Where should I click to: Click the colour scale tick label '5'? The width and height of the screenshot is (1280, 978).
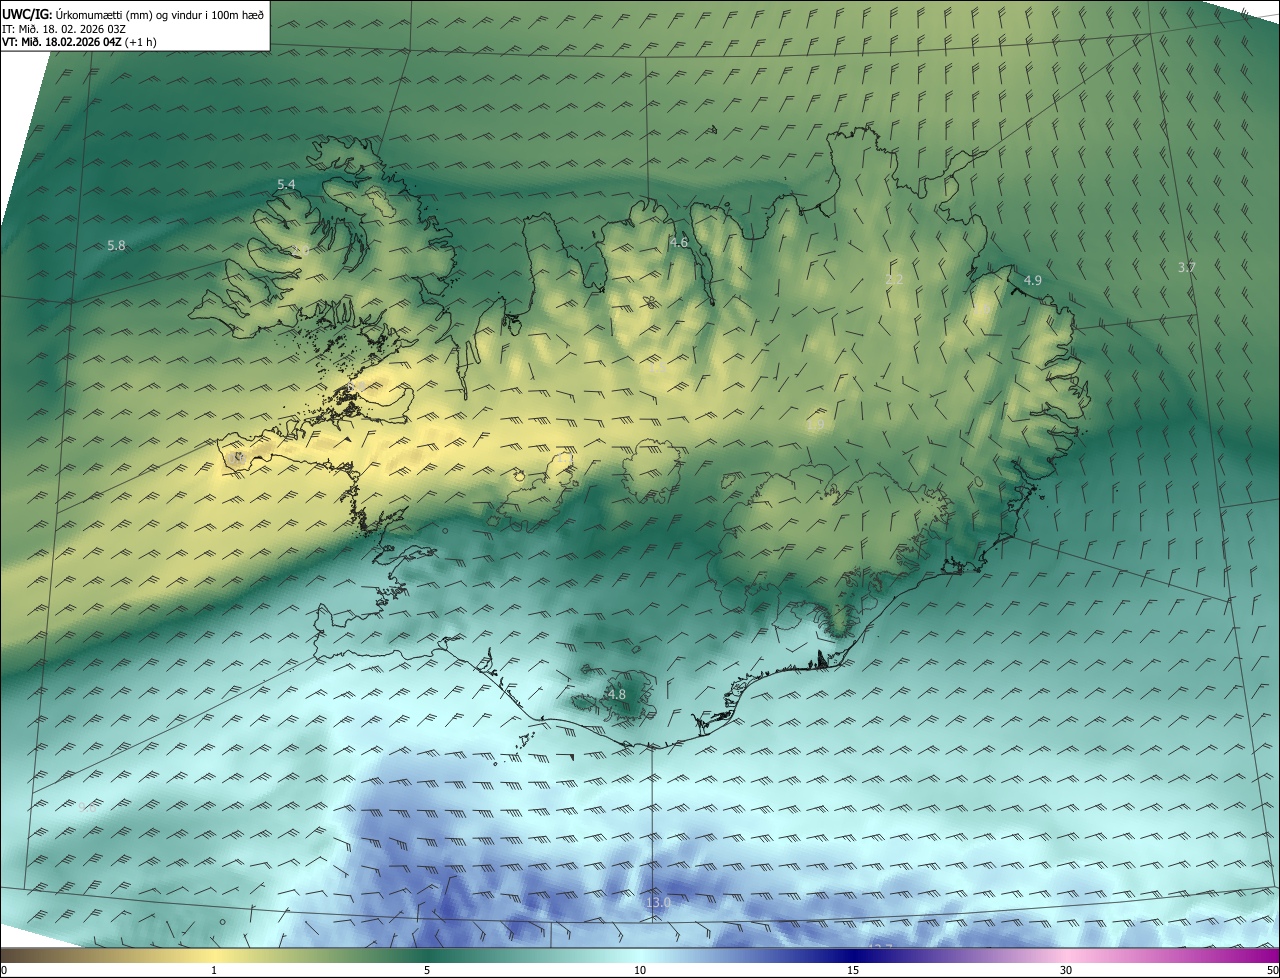427,970
